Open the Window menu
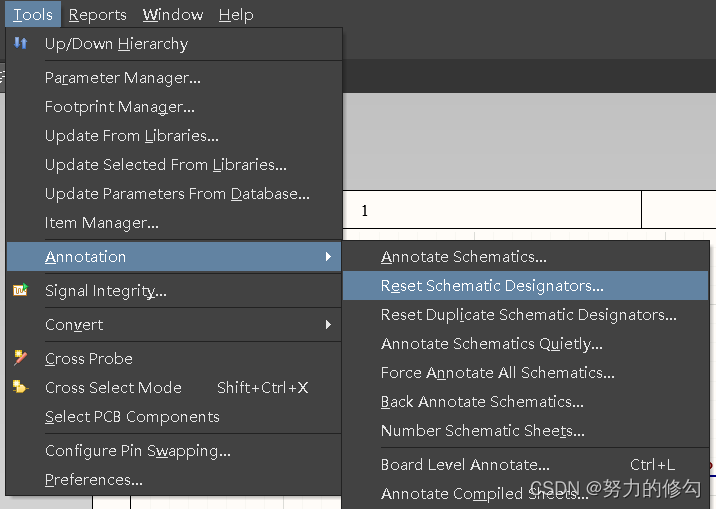The height and width of the screenshot is (509, 716). tap(173, 15)
